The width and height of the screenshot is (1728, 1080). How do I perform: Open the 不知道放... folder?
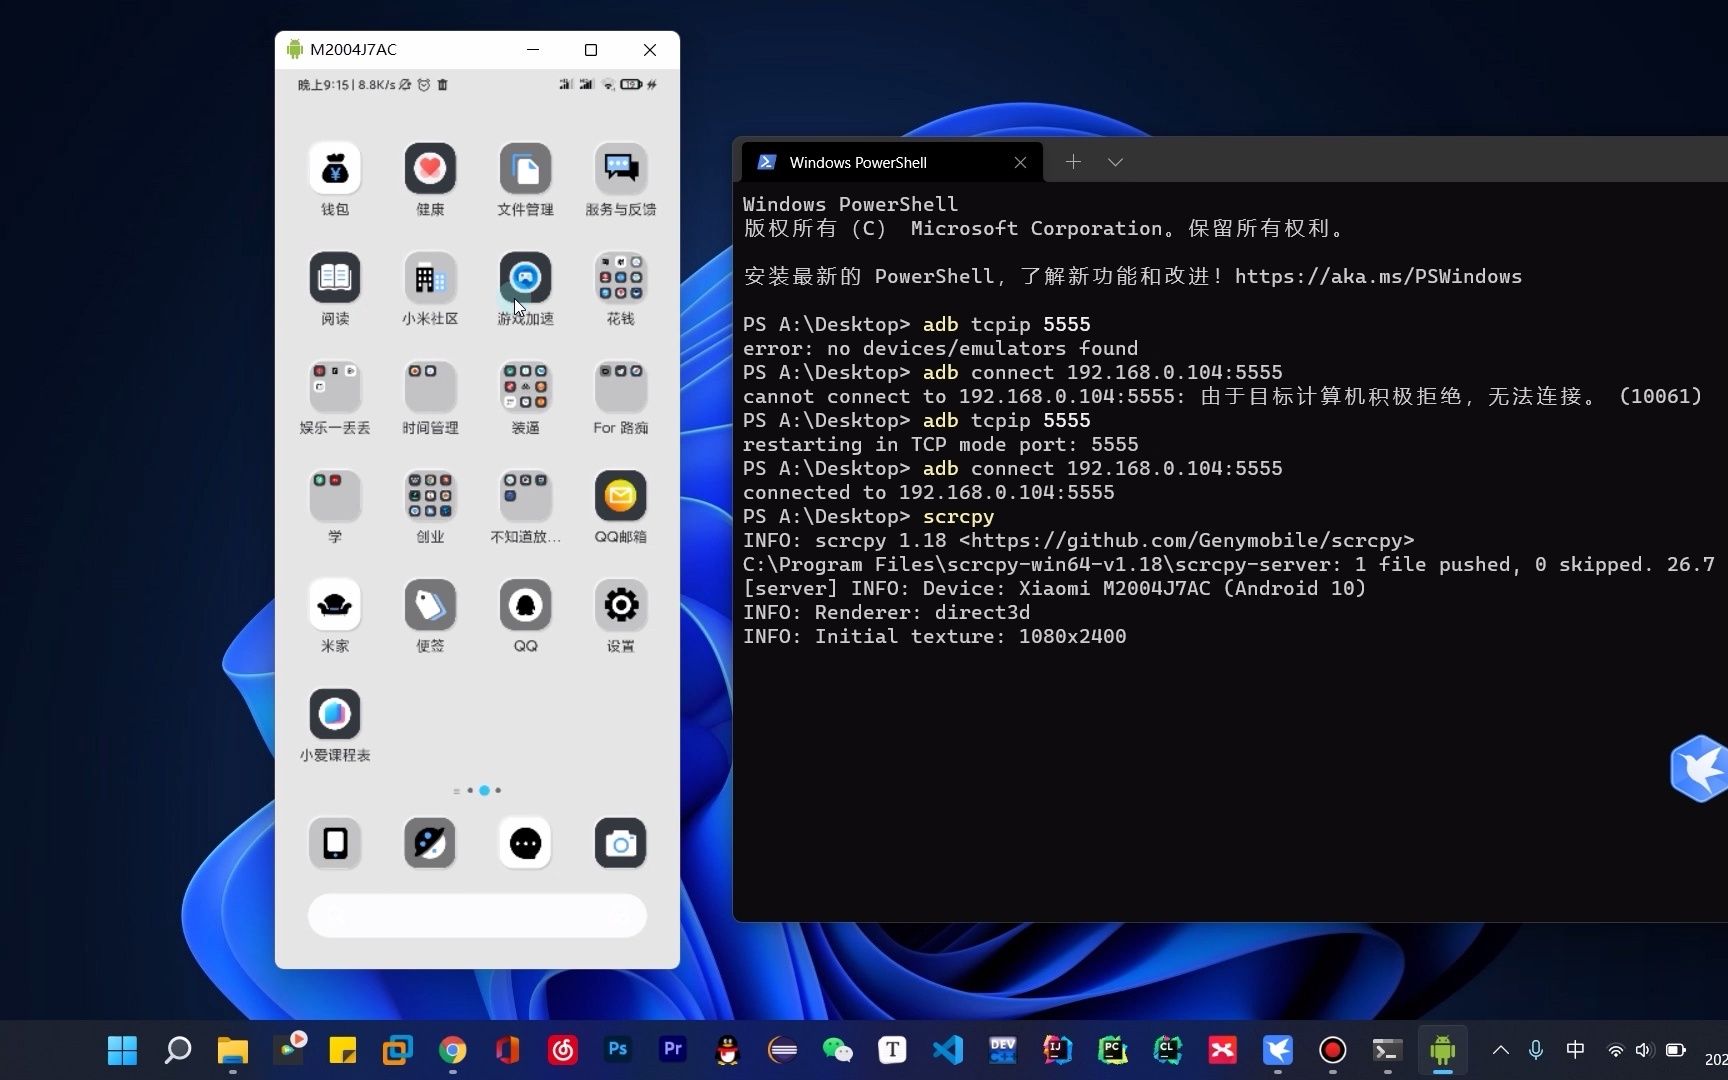[x=525, y=496]
